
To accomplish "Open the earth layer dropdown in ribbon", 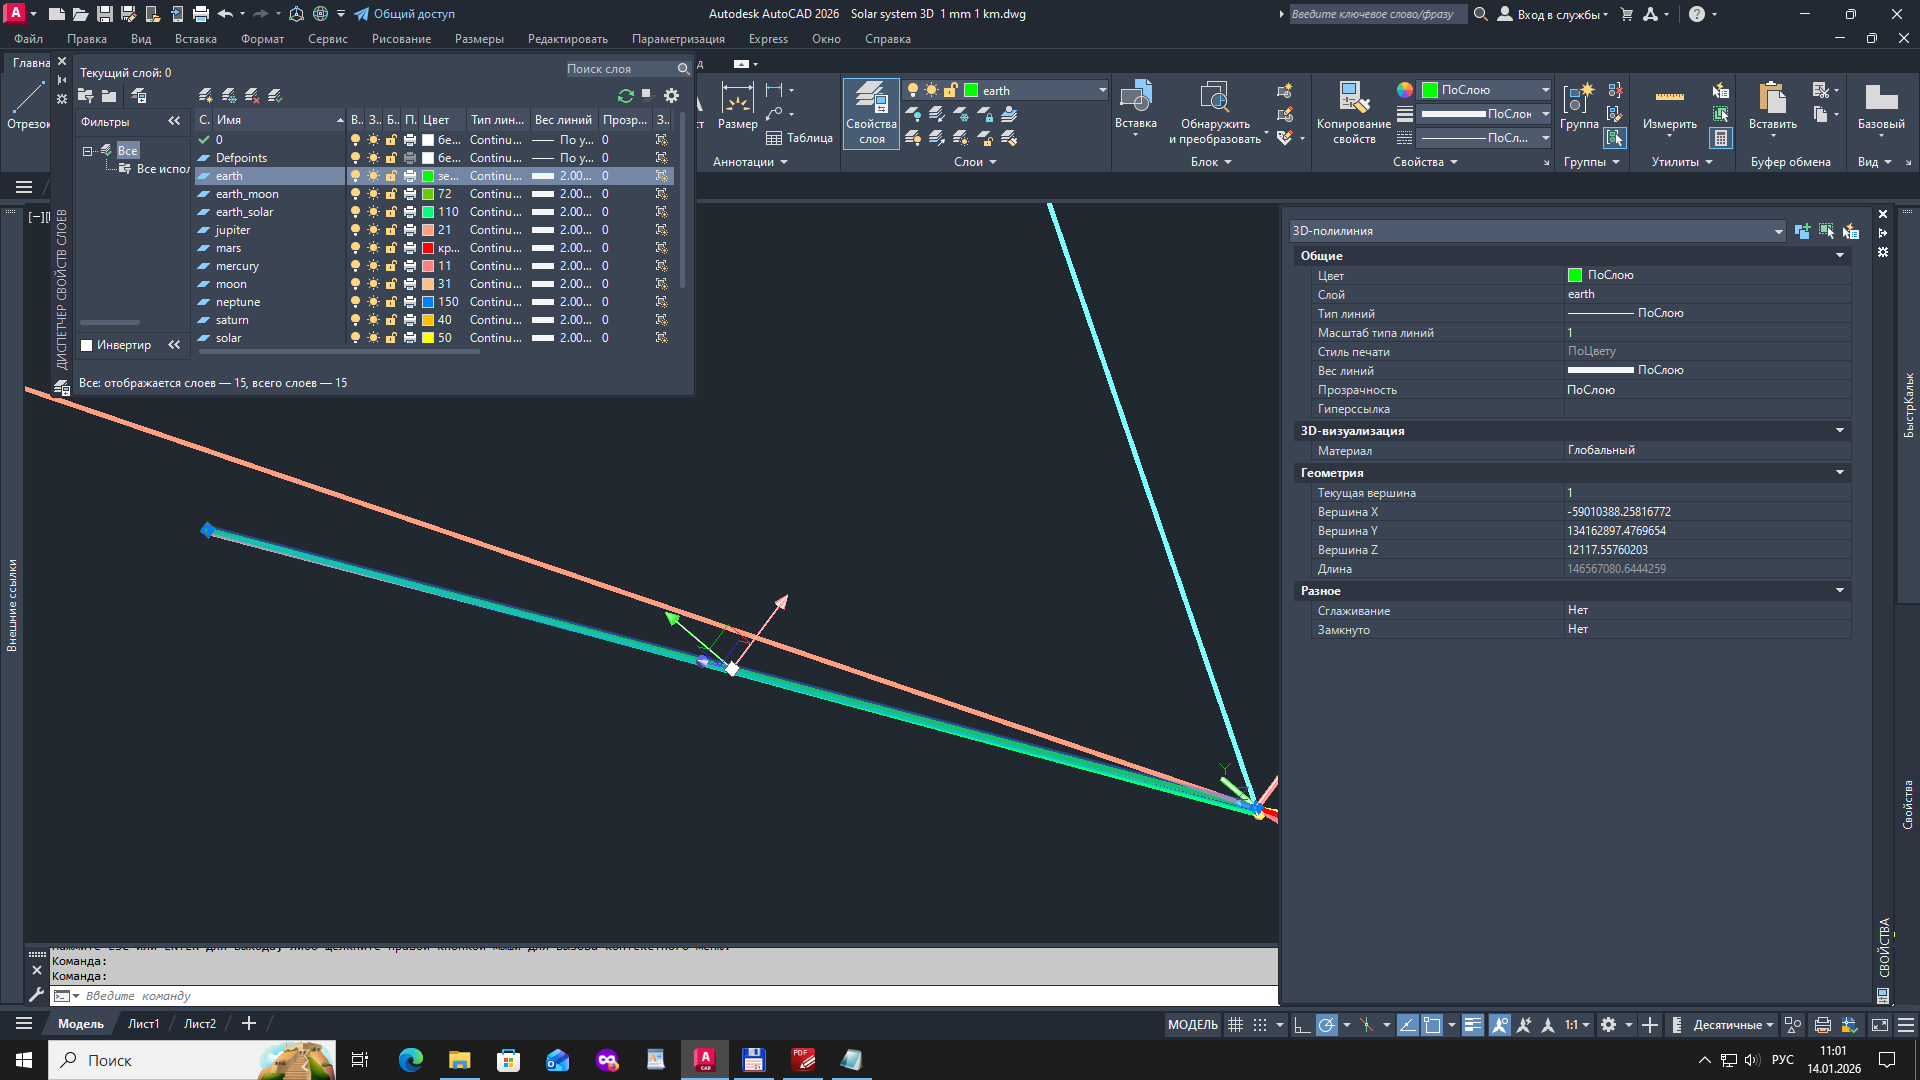I will click(x=1102, y=90).
